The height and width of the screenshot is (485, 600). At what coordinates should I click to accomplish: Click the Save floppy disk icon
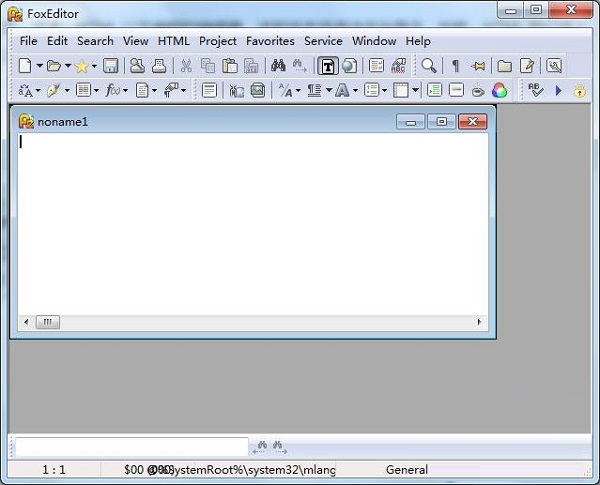[111, 66]
